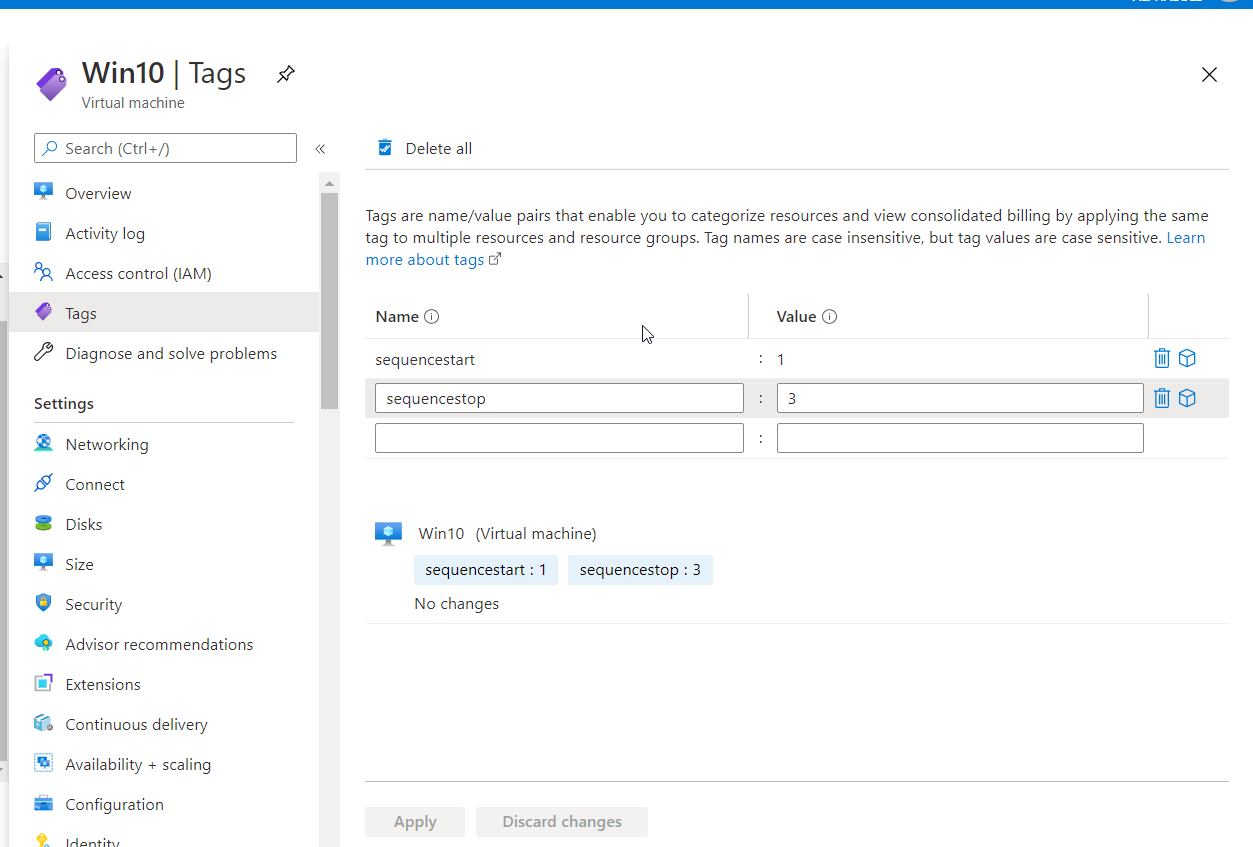
Task: Click the Networking globe icon
Action: point(43,443)
